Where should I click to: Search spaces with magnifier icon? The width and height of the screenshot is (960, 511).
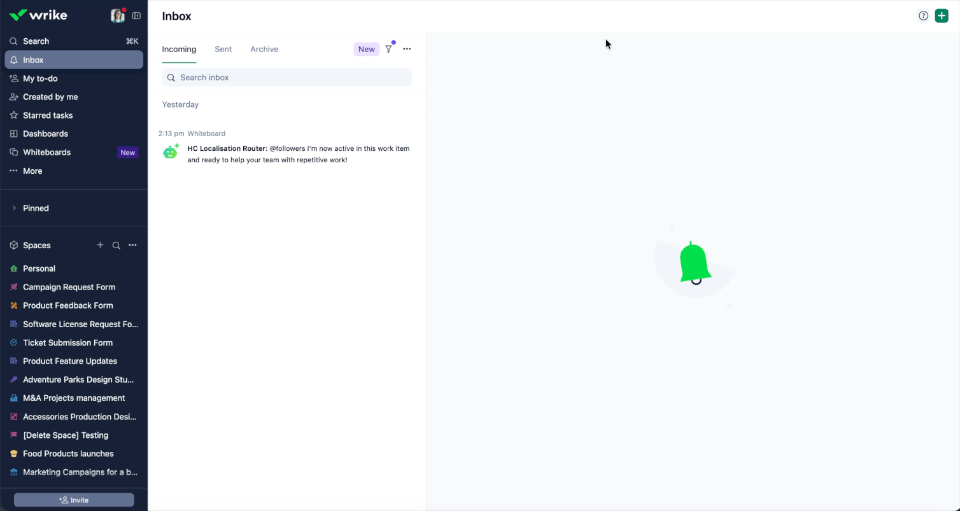(116, 245)
